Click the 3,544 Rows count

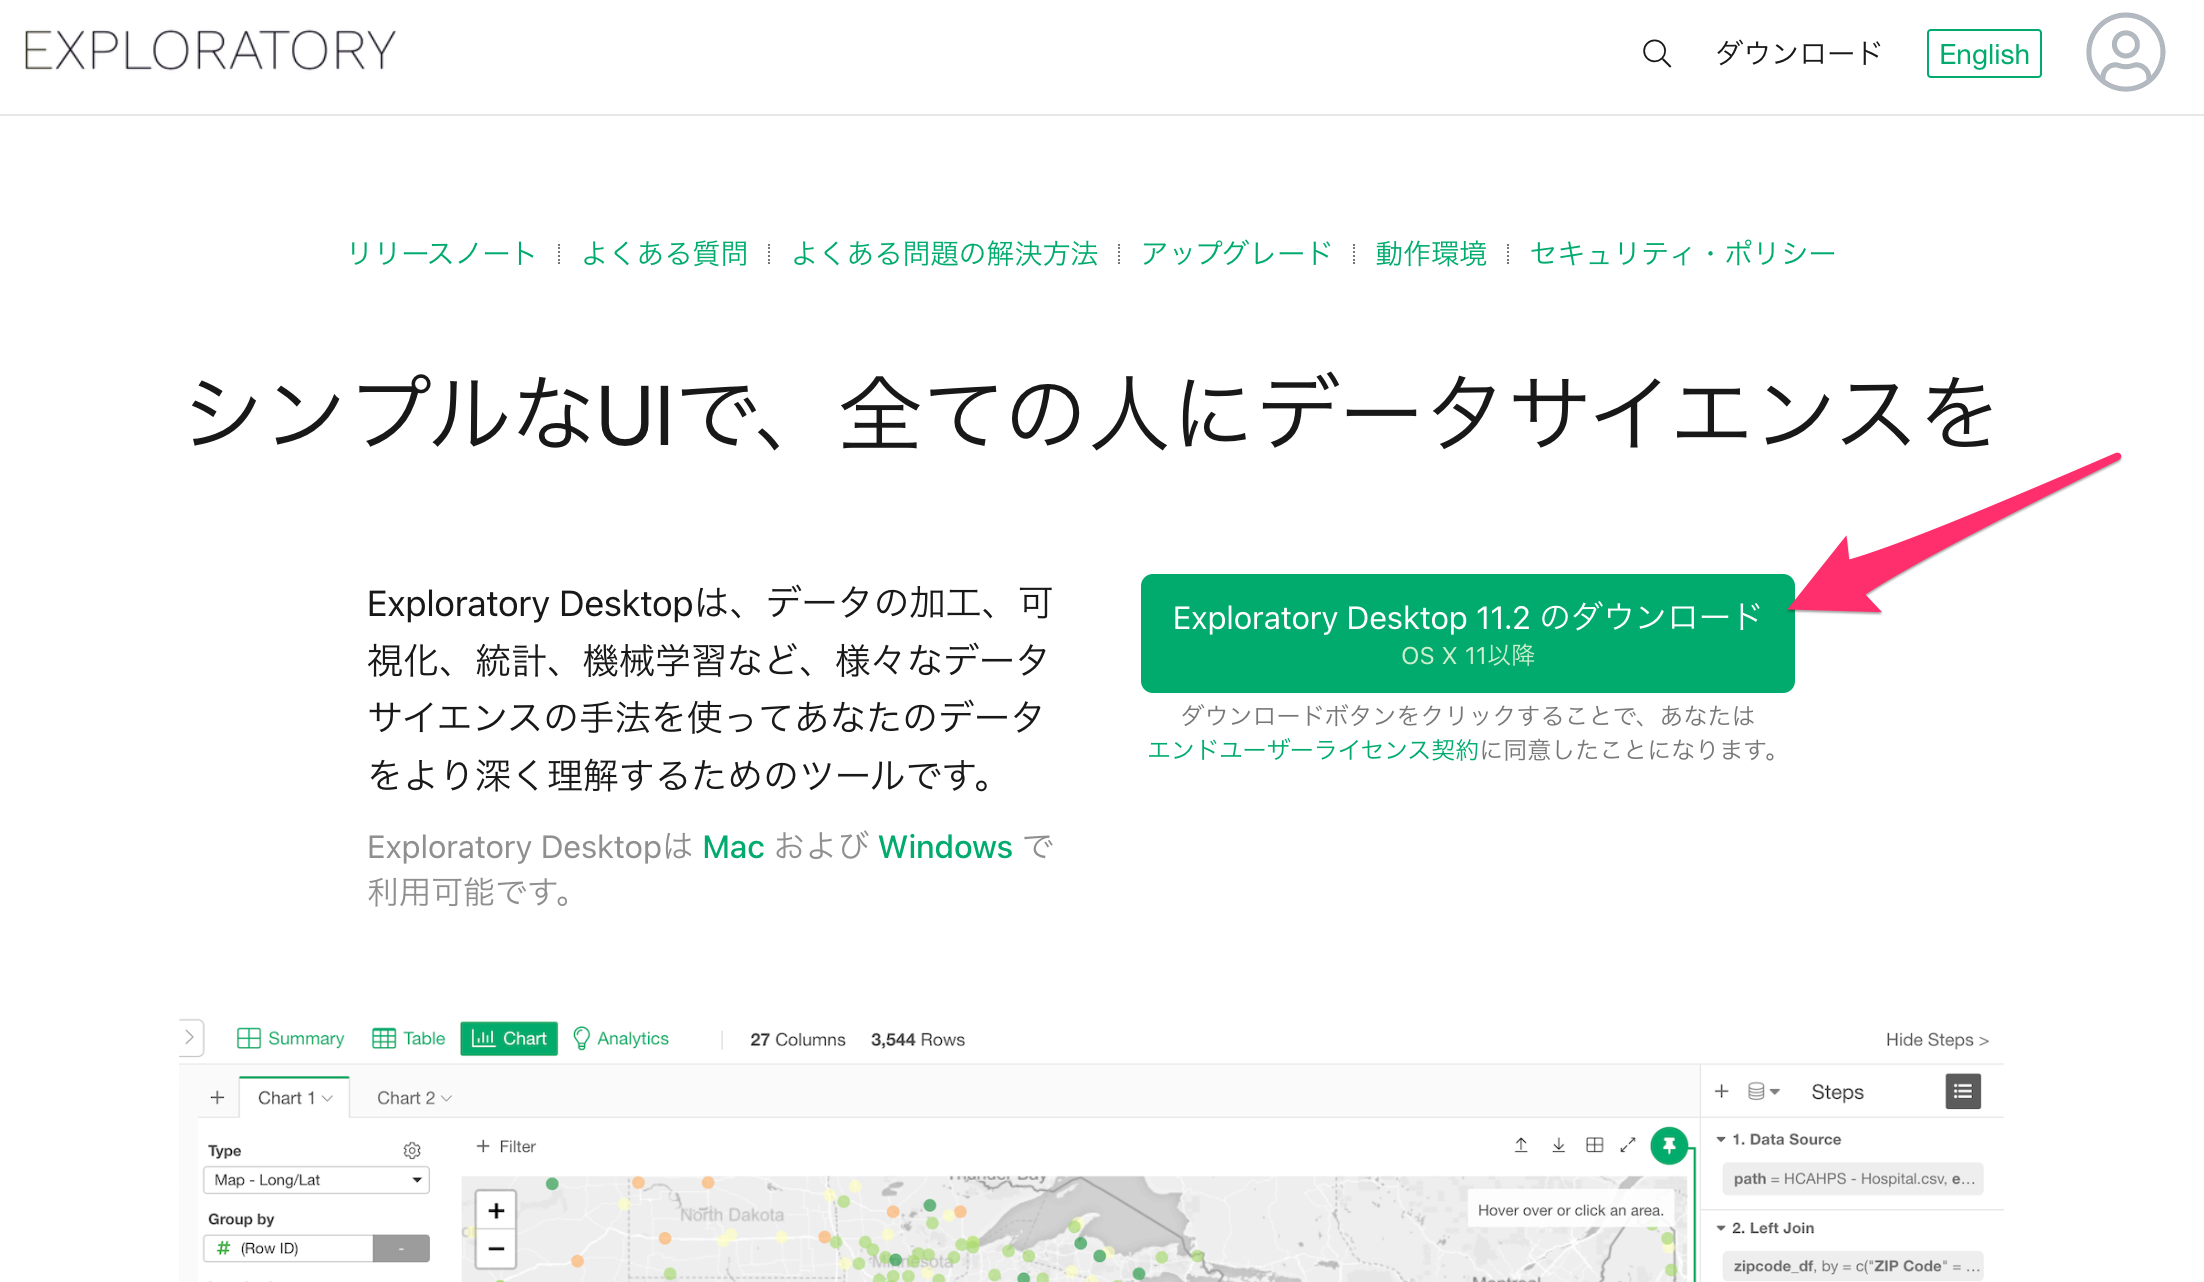(x=918, y=1039)
